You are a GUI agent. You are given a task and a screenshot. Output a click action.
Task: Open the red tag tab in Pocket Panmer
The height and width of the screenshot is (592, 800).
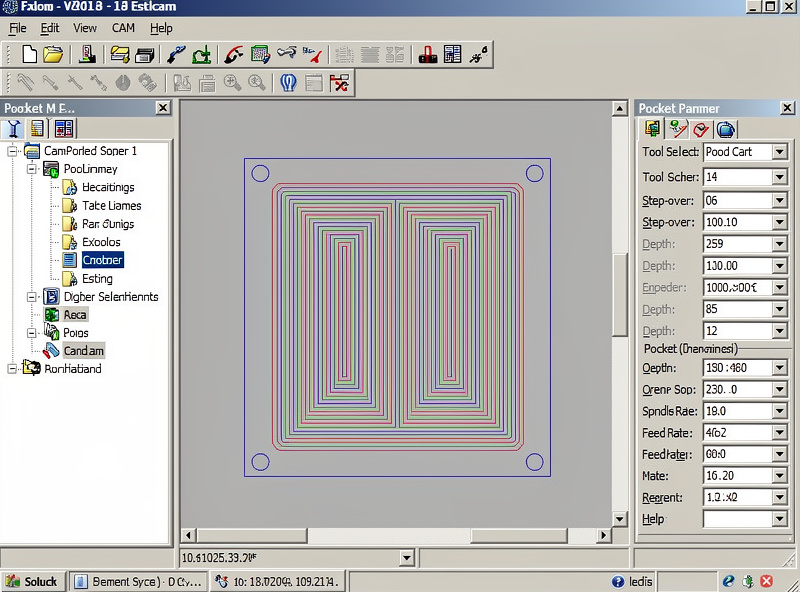pos(701,130)
